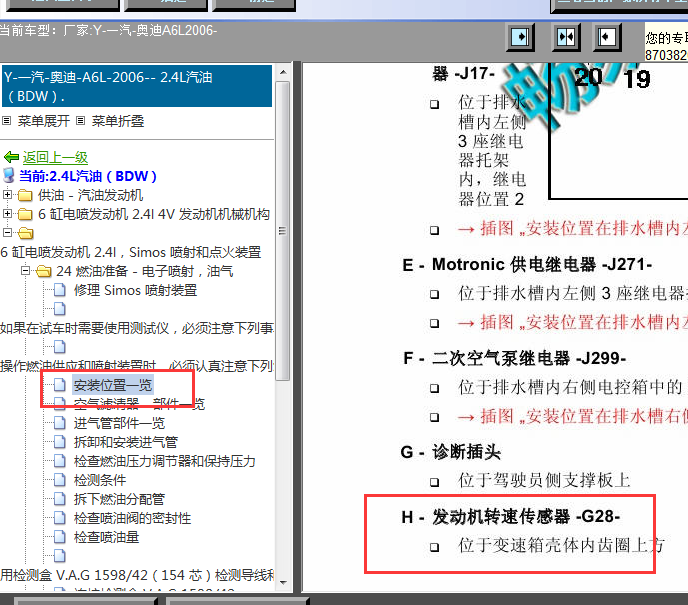Select the Y-一汽-奥迪-A6L-2006 2.4L汽油 header

tap(137, 86)
